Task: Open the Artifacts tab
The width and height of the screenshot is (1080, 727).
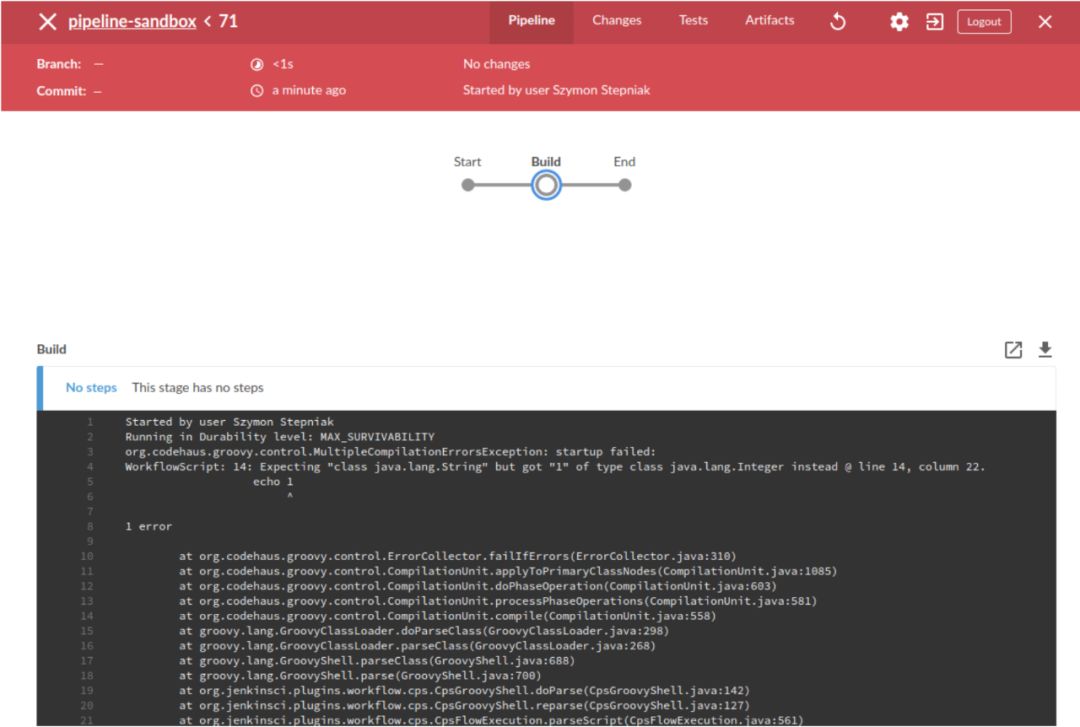Action: pos(769,21)
